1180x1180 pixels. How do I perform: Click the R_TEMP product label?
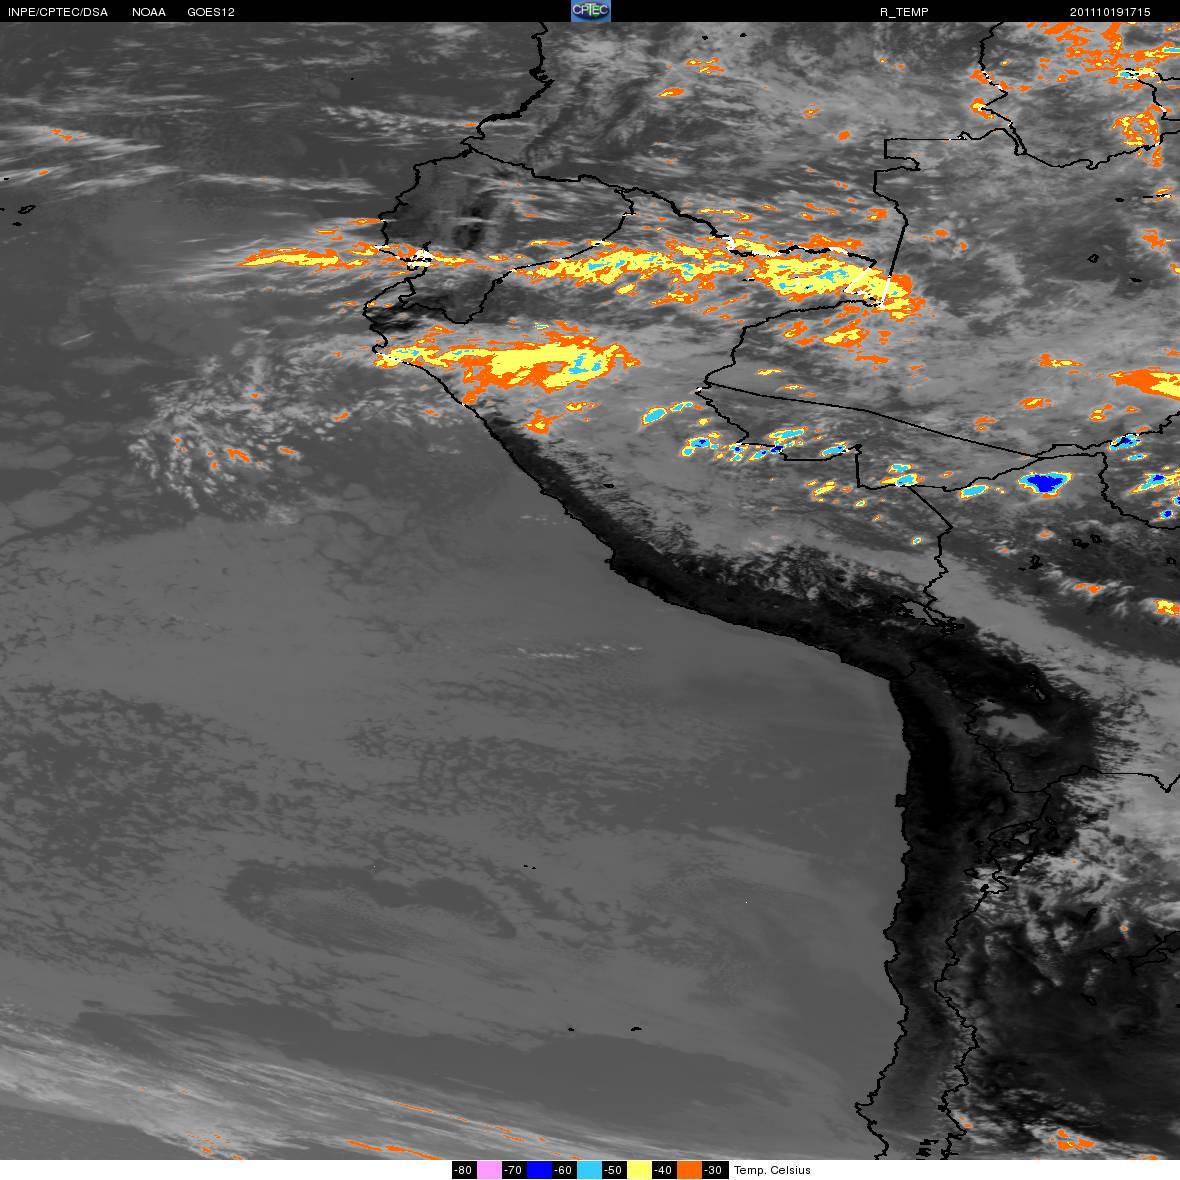point(904,12)
